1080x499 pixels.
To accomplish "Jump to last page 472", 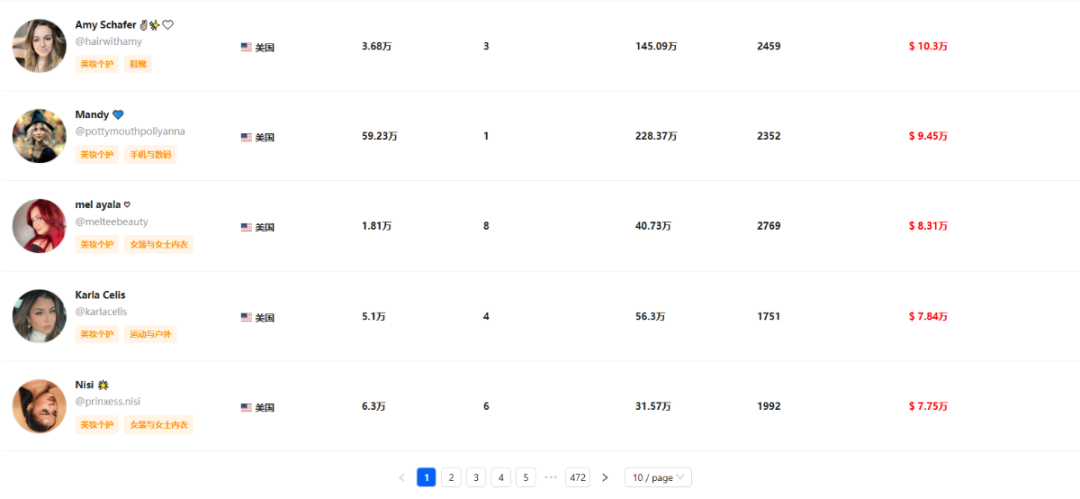I will coord(578,478).
